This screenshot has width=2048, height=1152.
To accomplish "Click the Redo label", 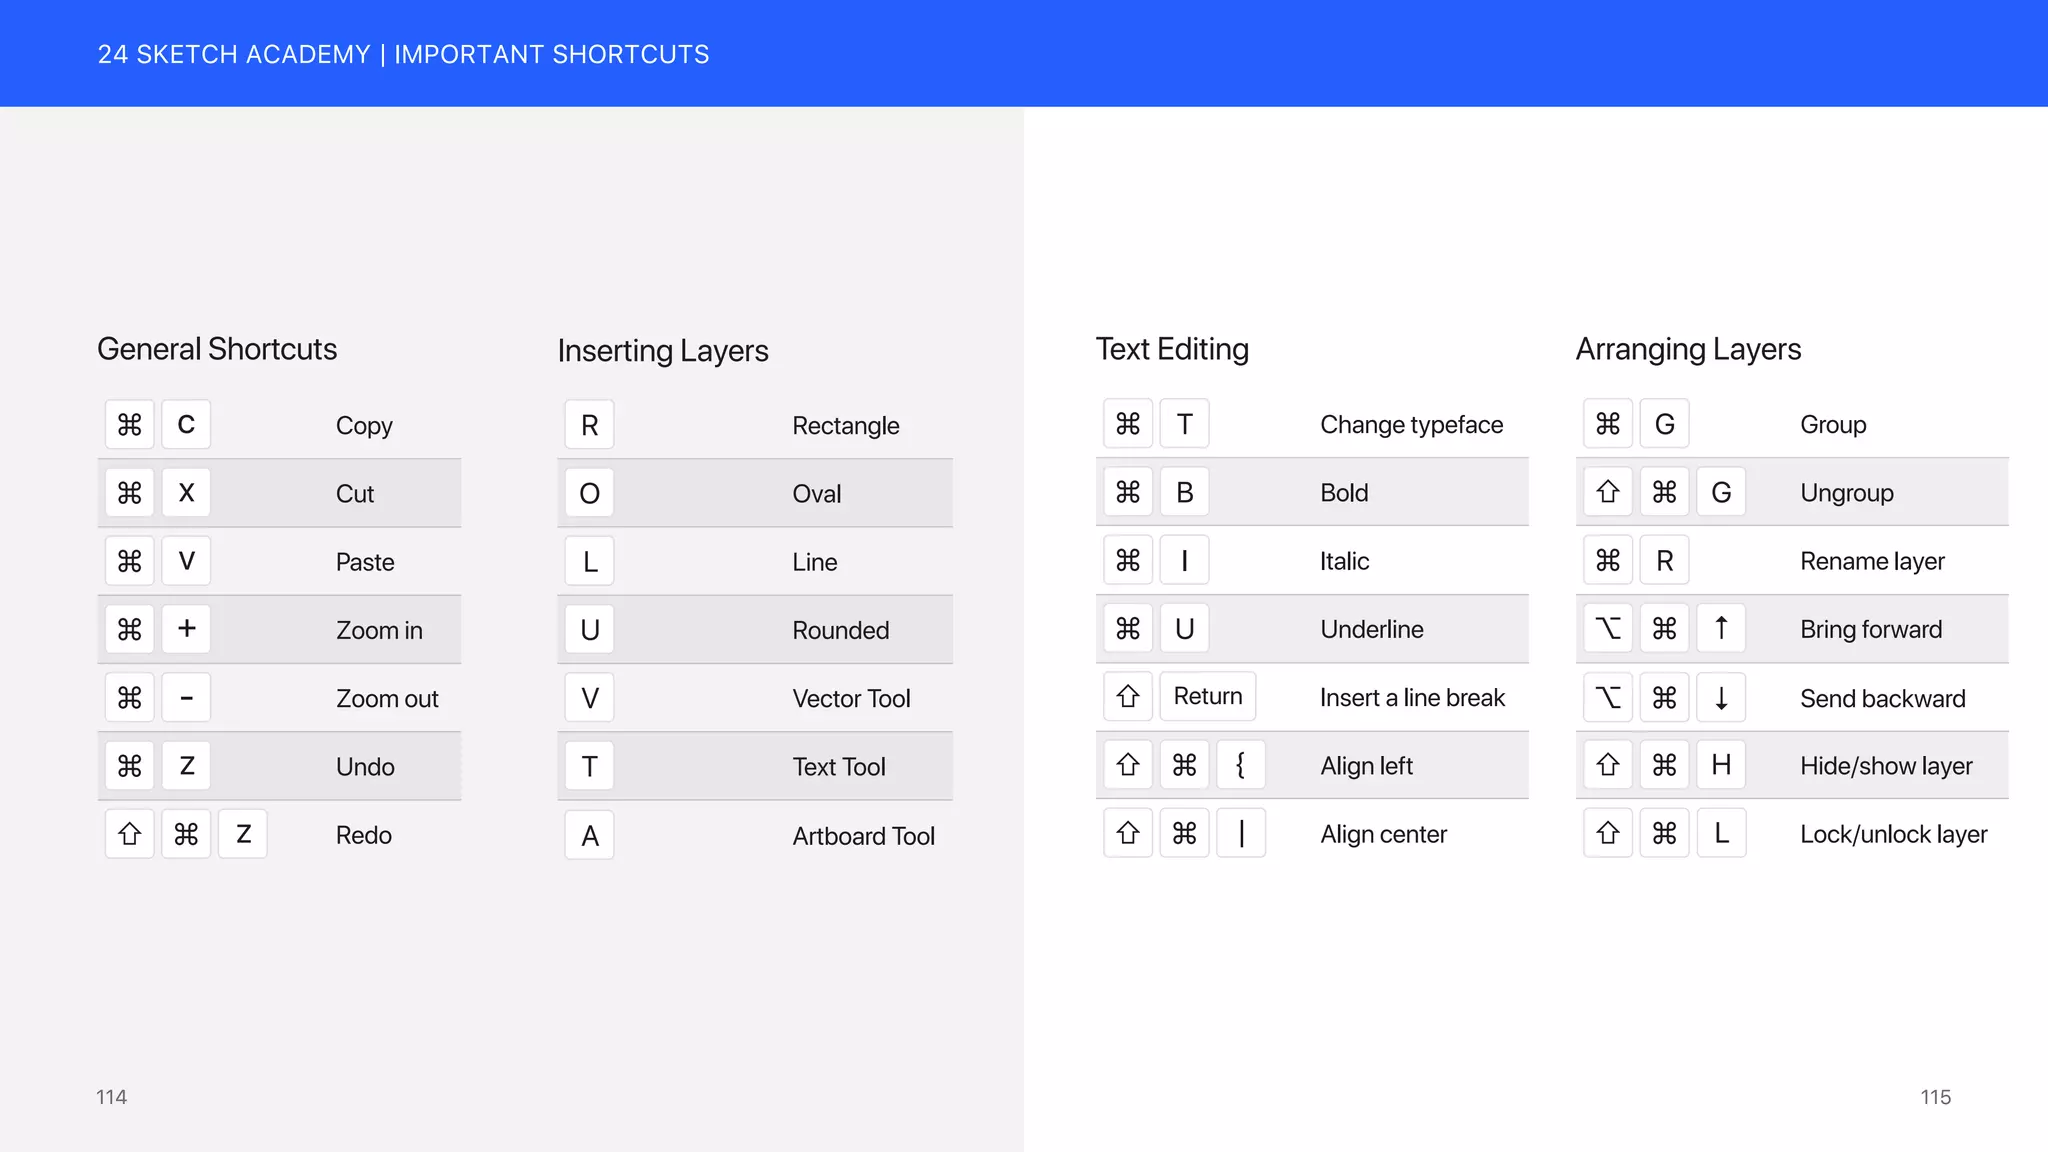I will click(364, 835).
